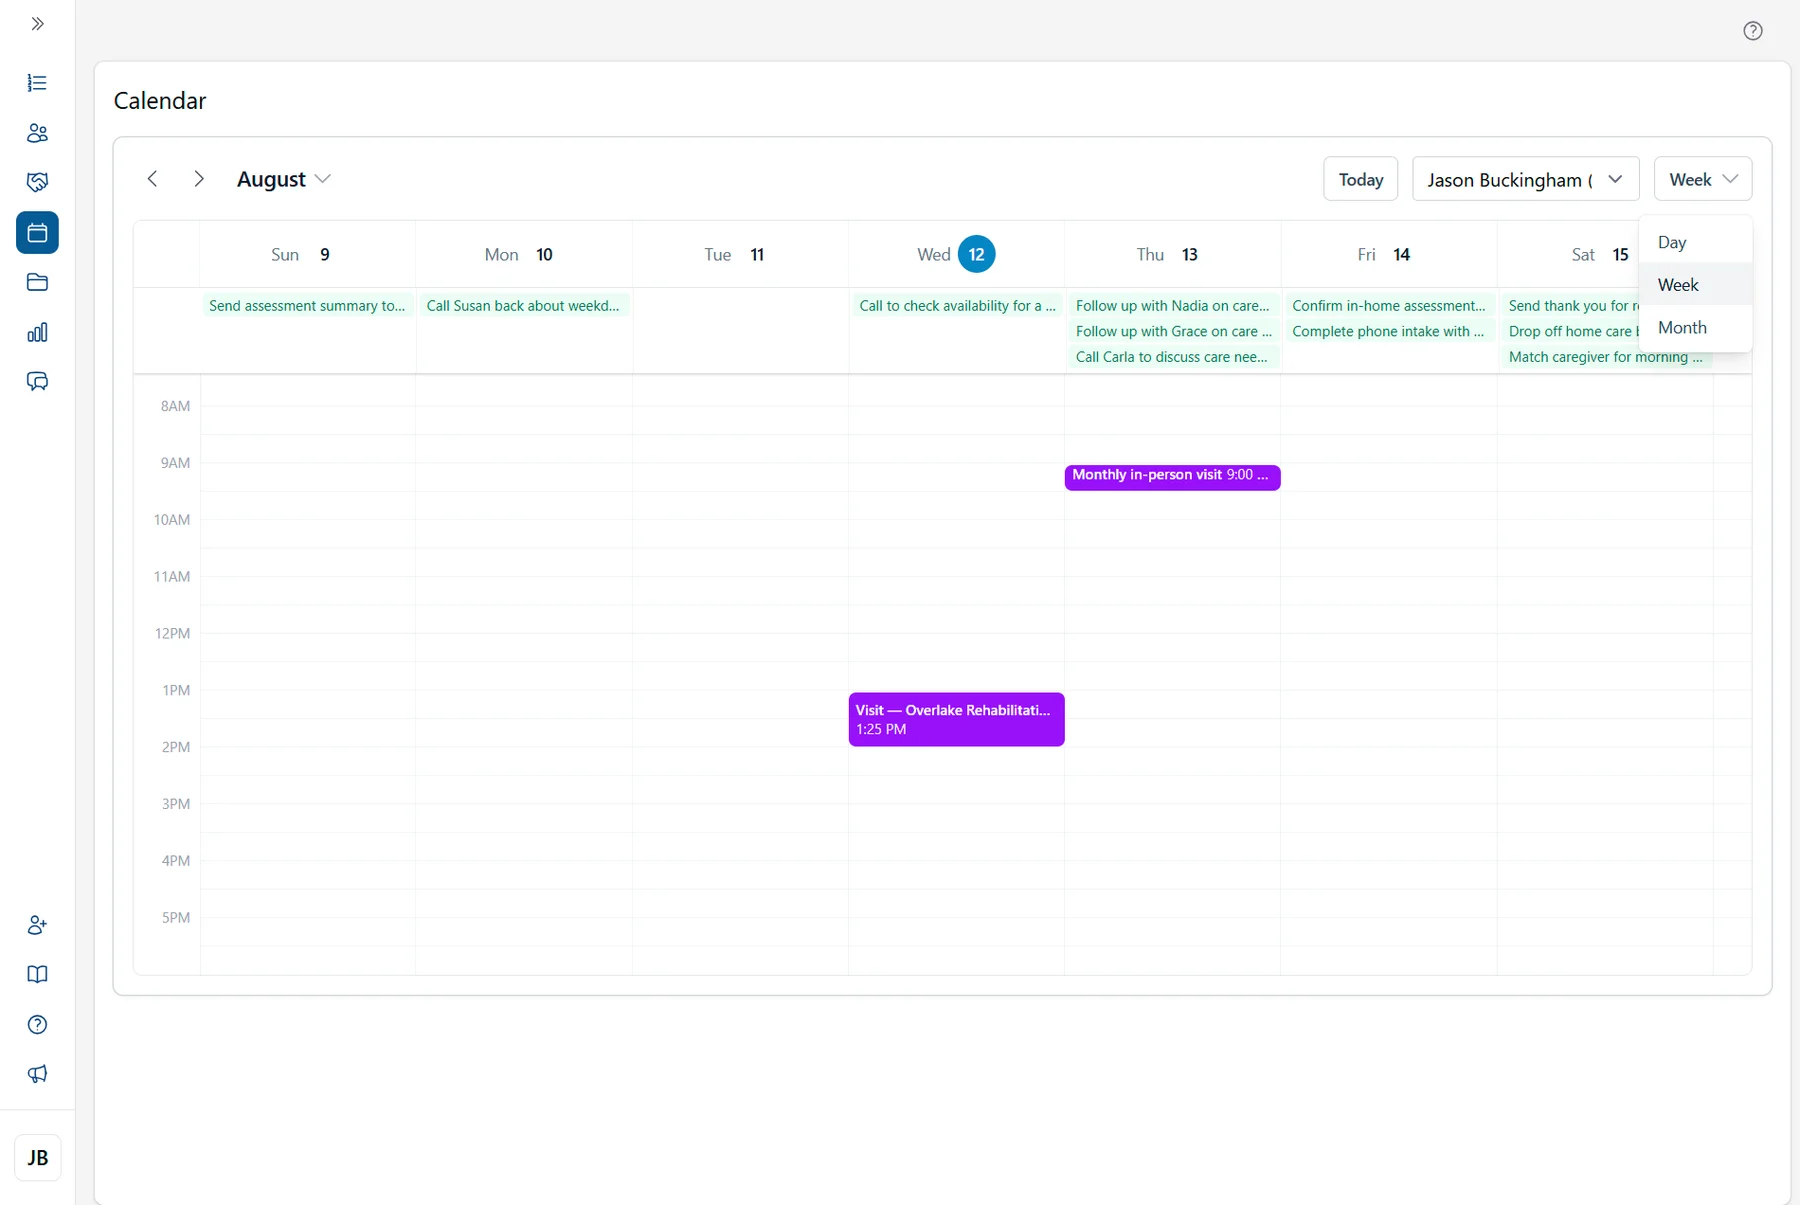1800x1205 pixels.
Task: Open the task list icon in sidebar
Action: 37,83
